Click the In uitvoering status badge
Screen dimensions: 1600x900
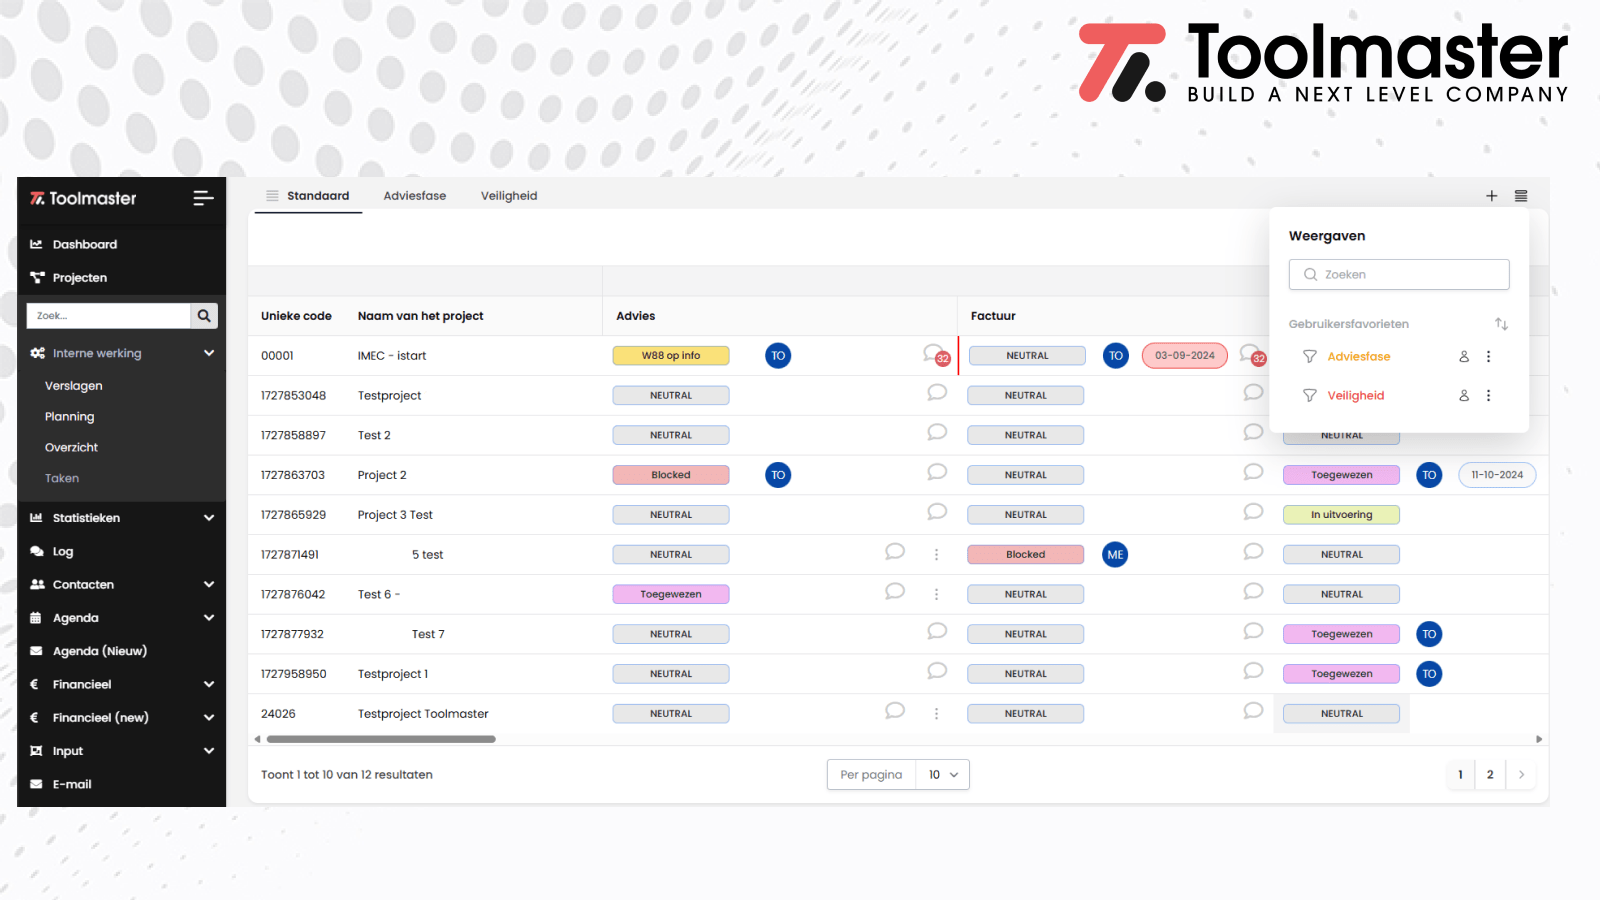point(1341,515)
